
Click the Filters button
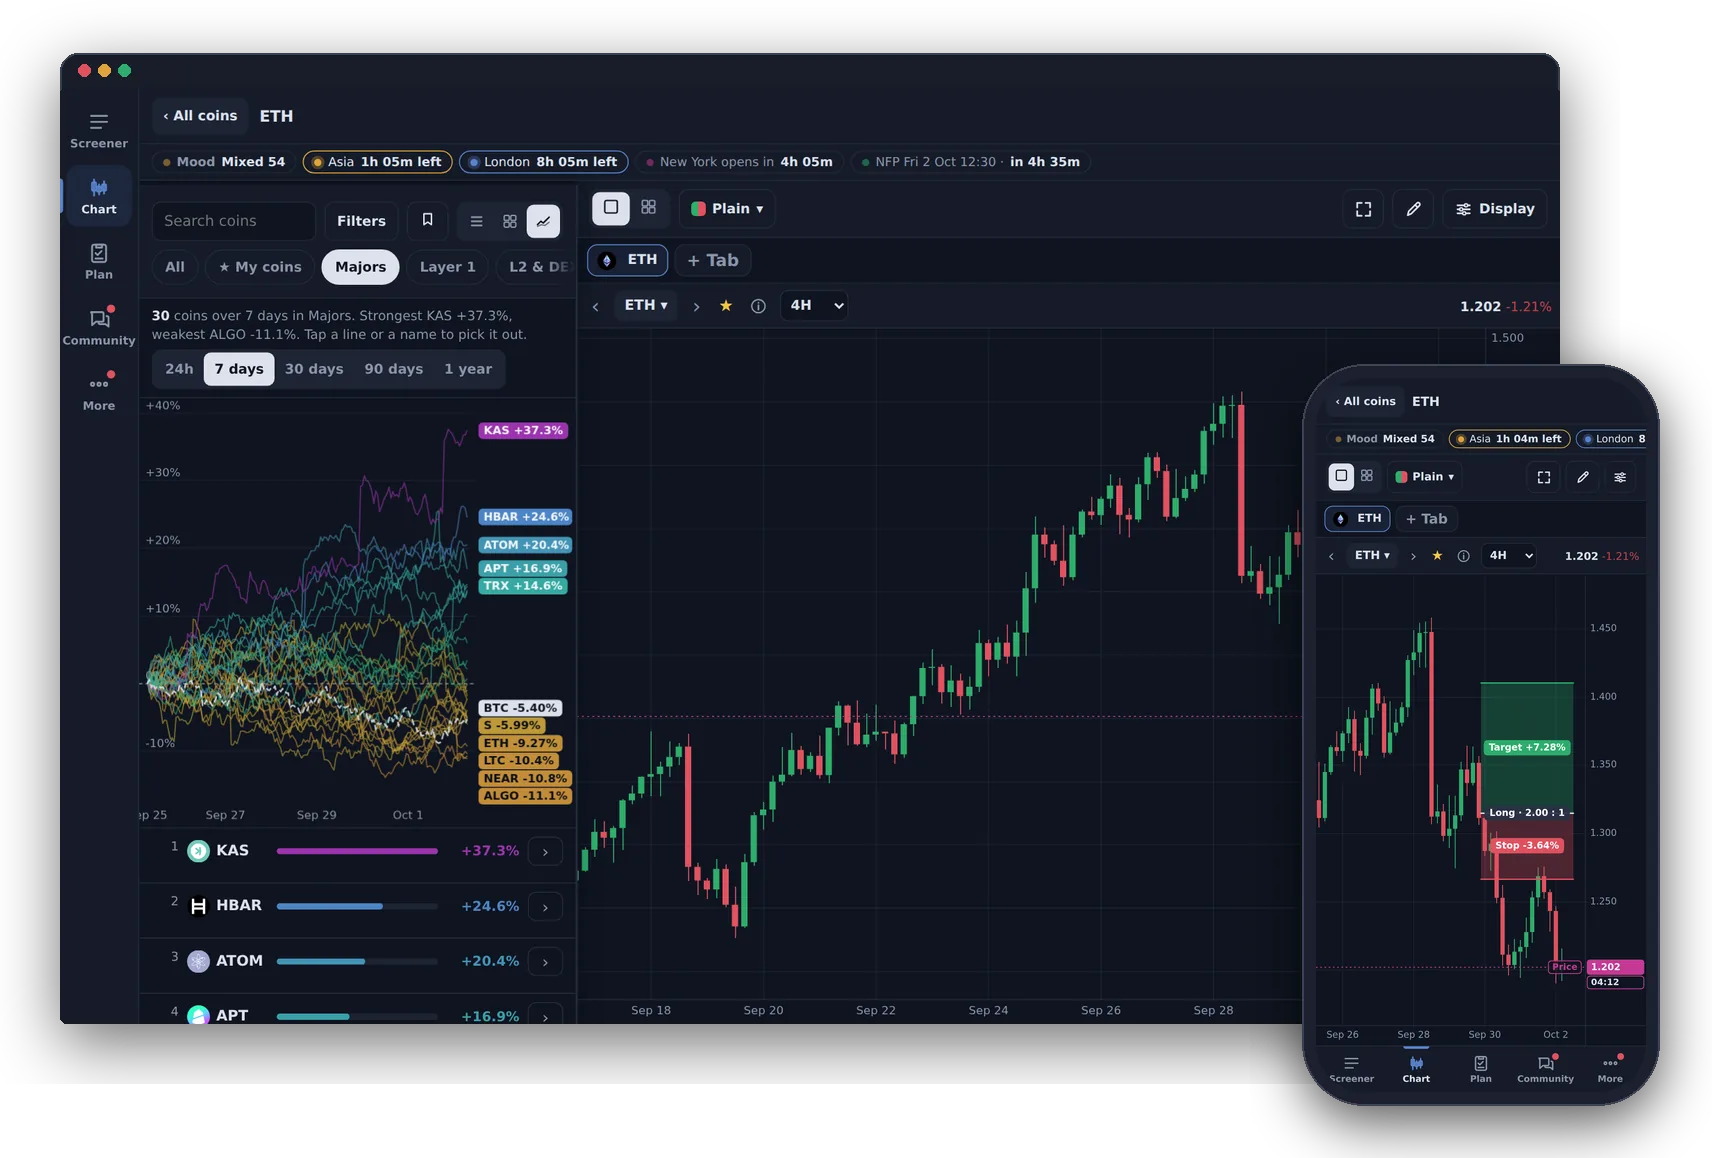click(361, 221)
